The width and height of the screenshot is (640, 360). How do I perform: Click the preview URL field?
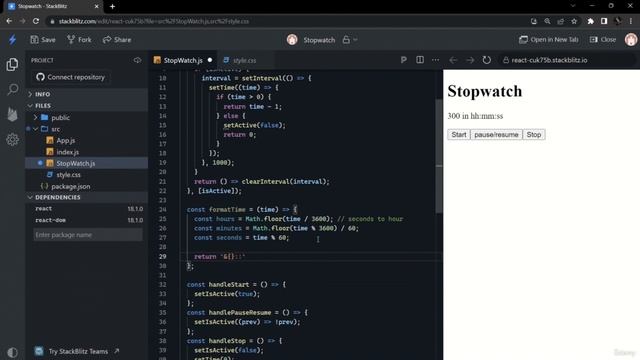pos(567,60)
